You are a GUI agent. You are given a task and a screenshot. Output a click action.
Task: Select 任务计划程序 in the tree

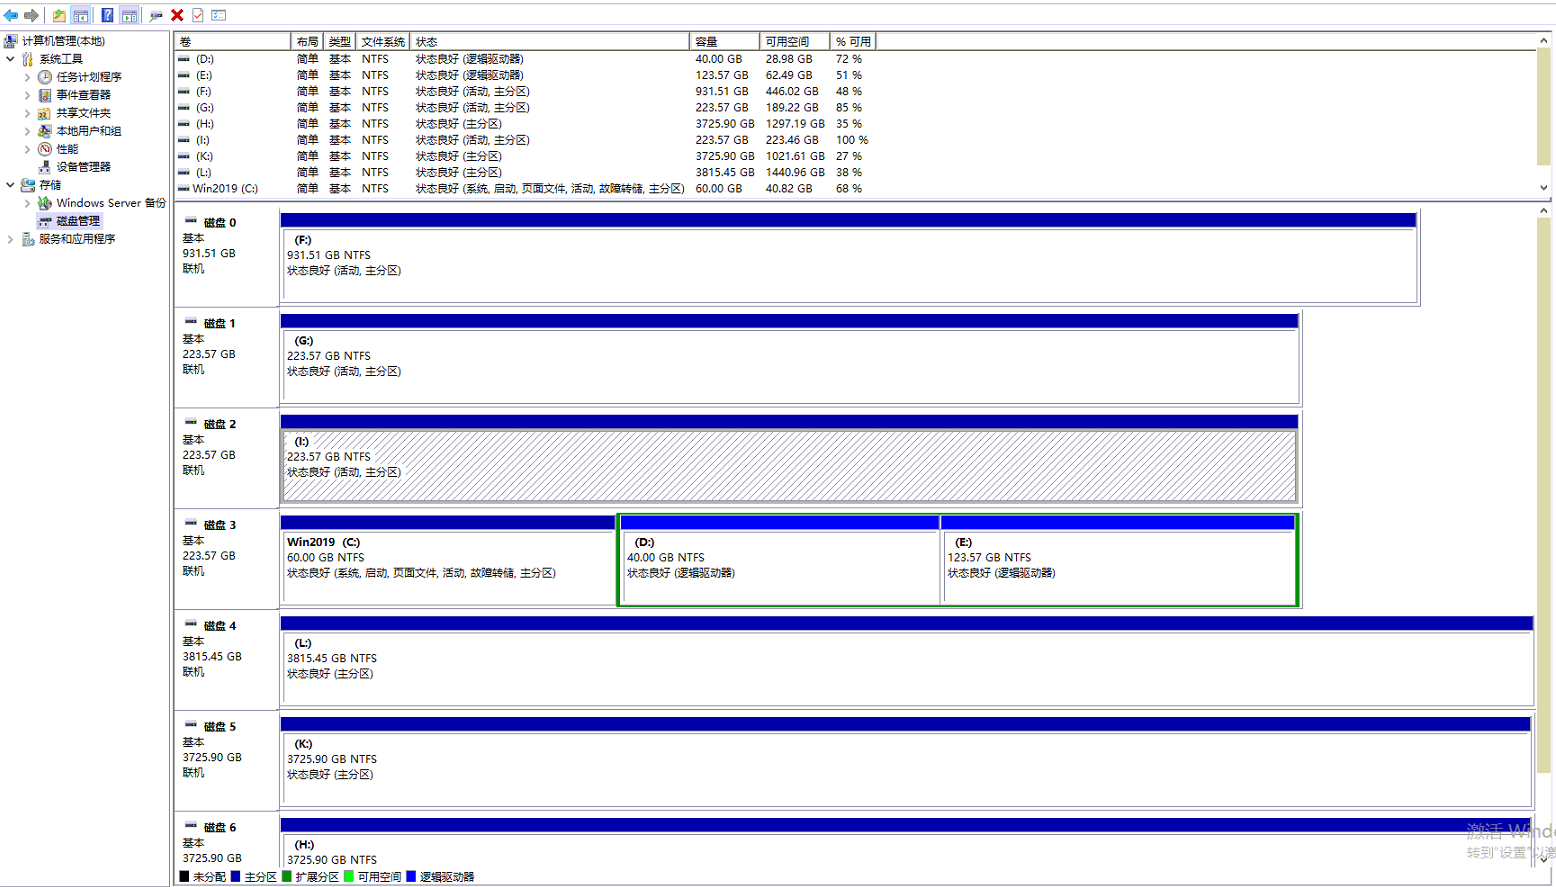click(89, 77)
